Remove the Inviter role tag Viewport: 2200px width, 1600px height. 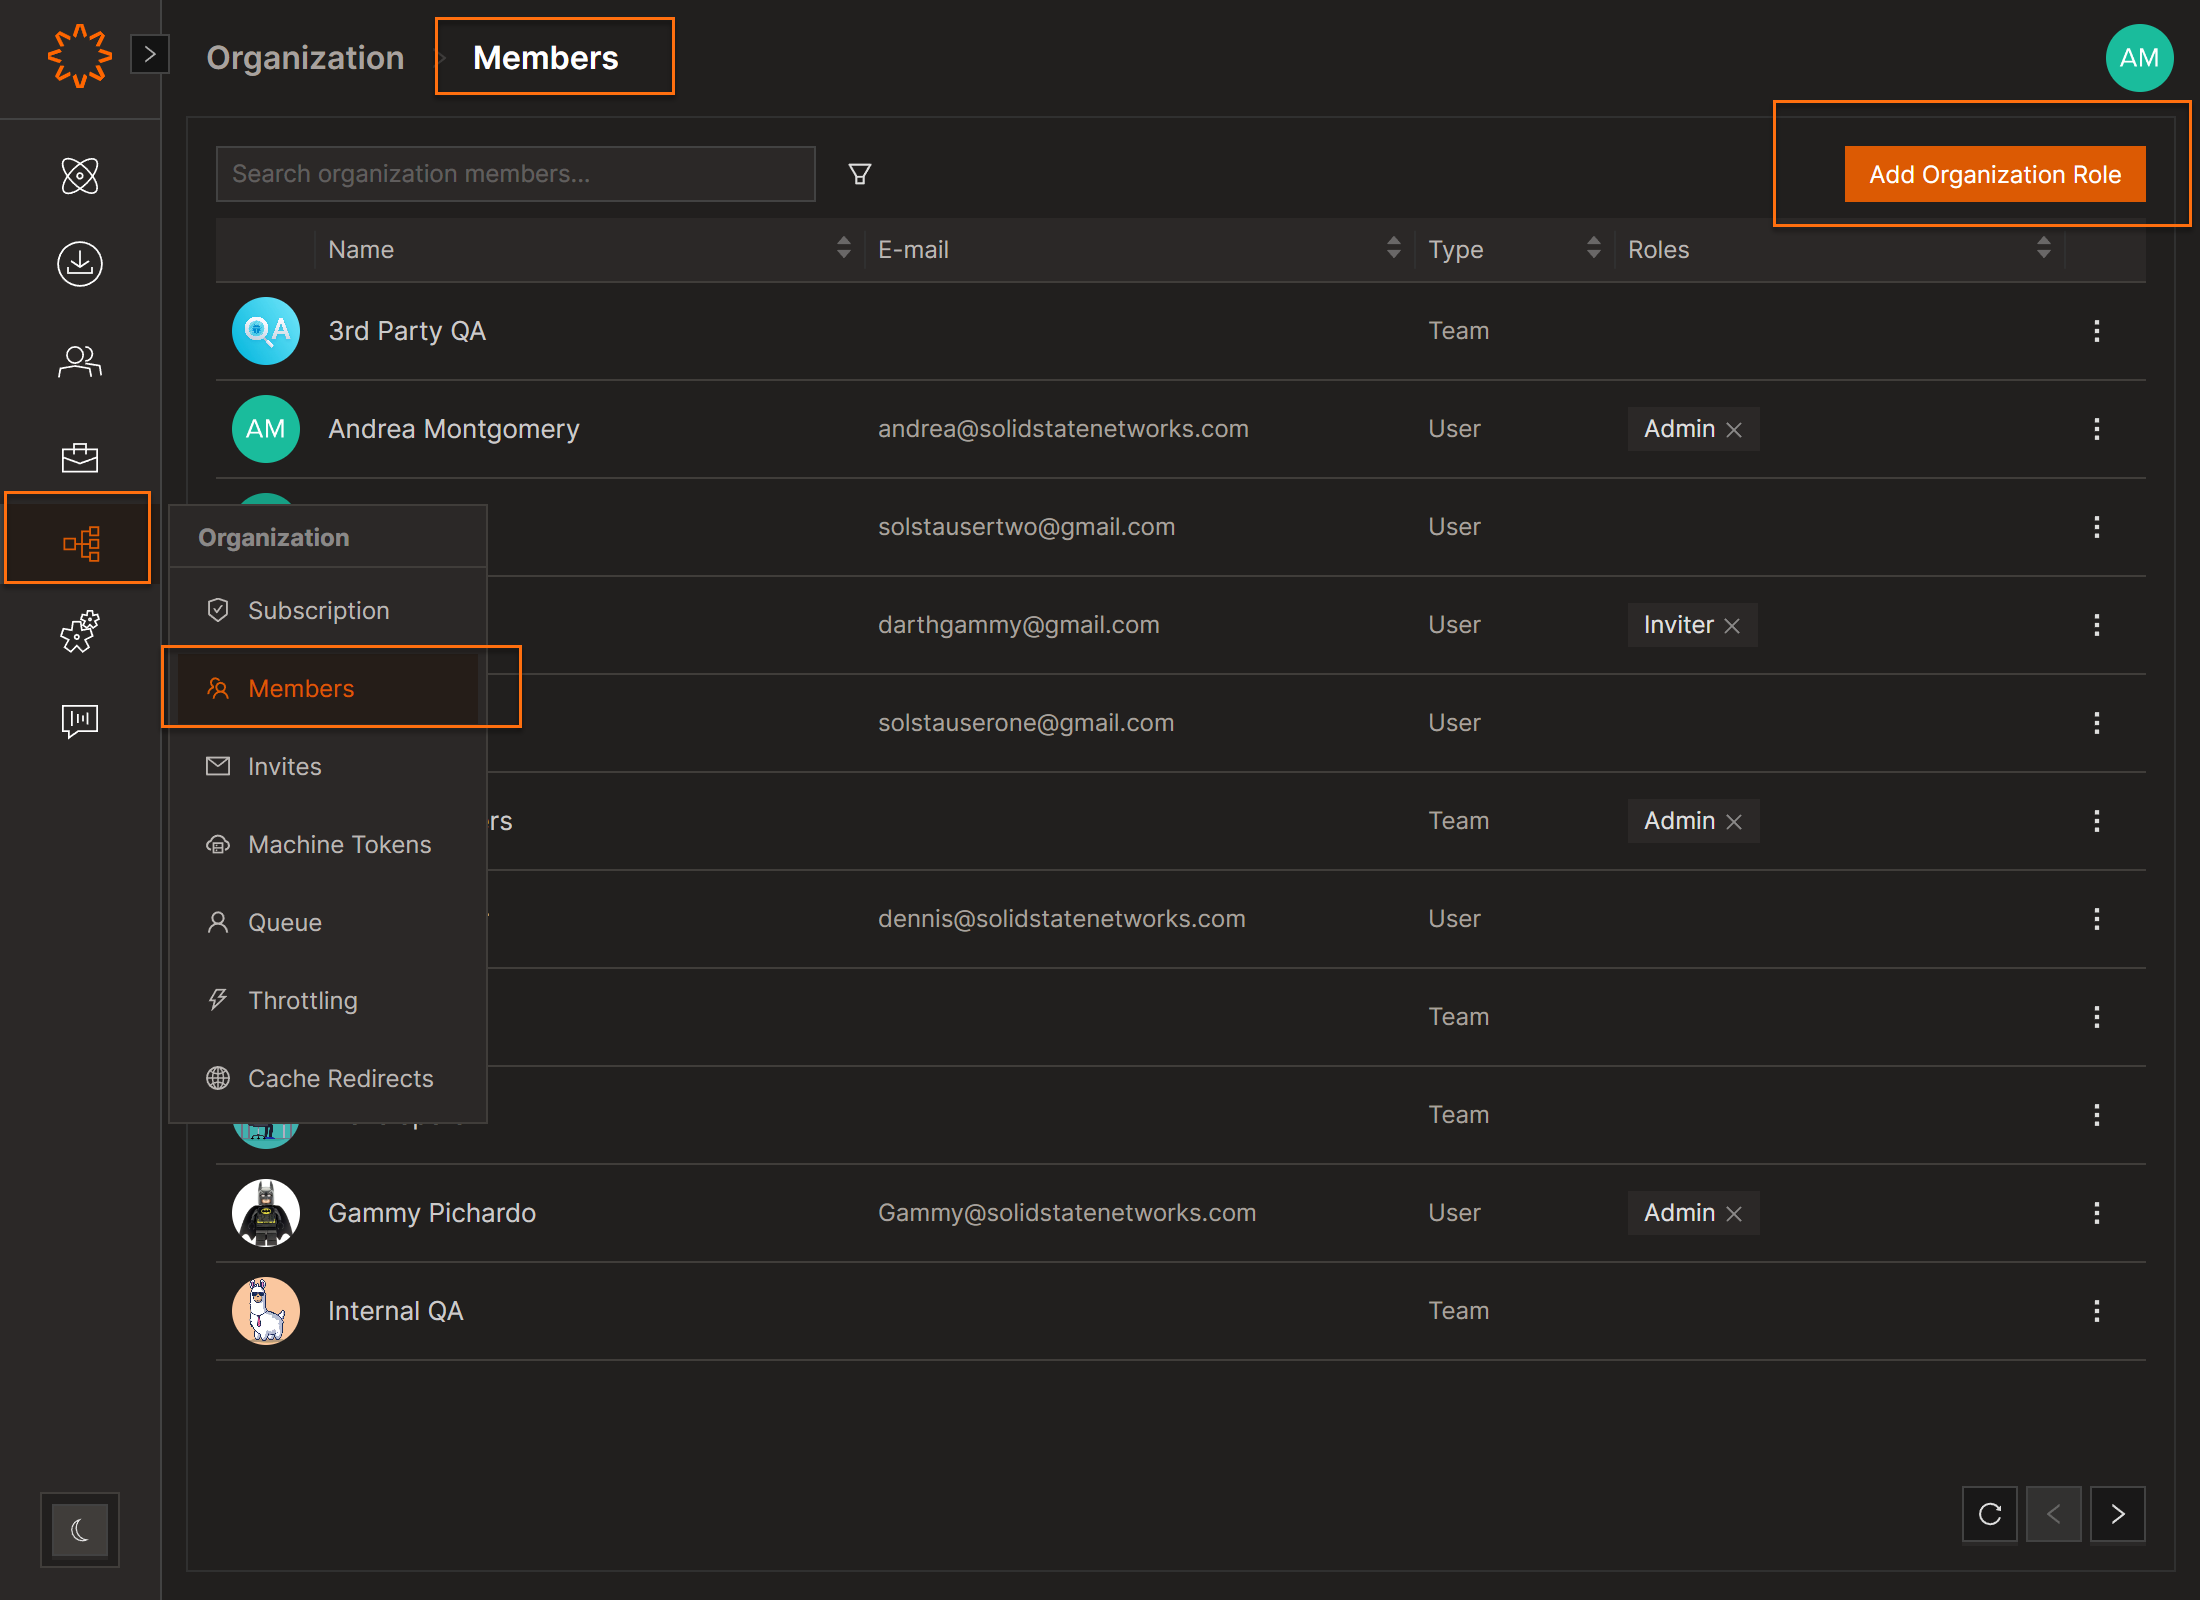click(1733, 626)
